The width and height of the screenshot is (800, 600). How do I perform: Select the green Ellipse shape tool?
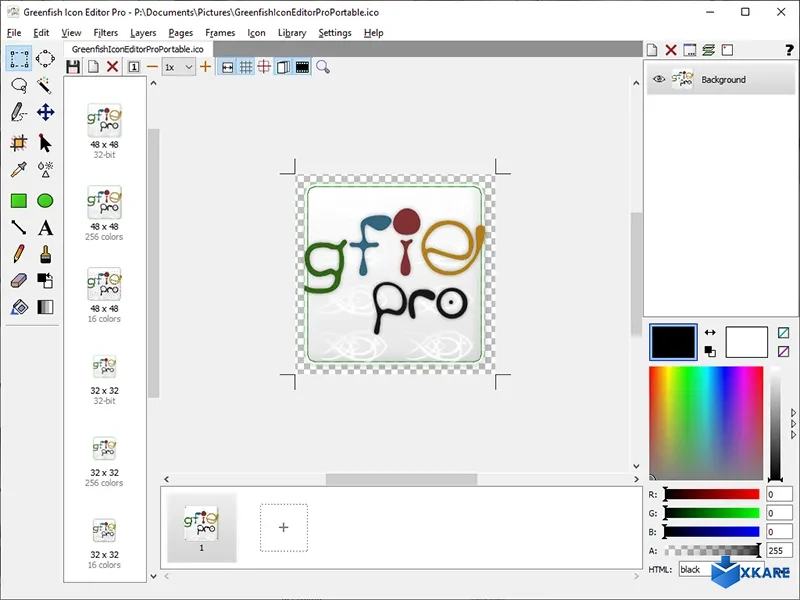click(x=45, y=201)
